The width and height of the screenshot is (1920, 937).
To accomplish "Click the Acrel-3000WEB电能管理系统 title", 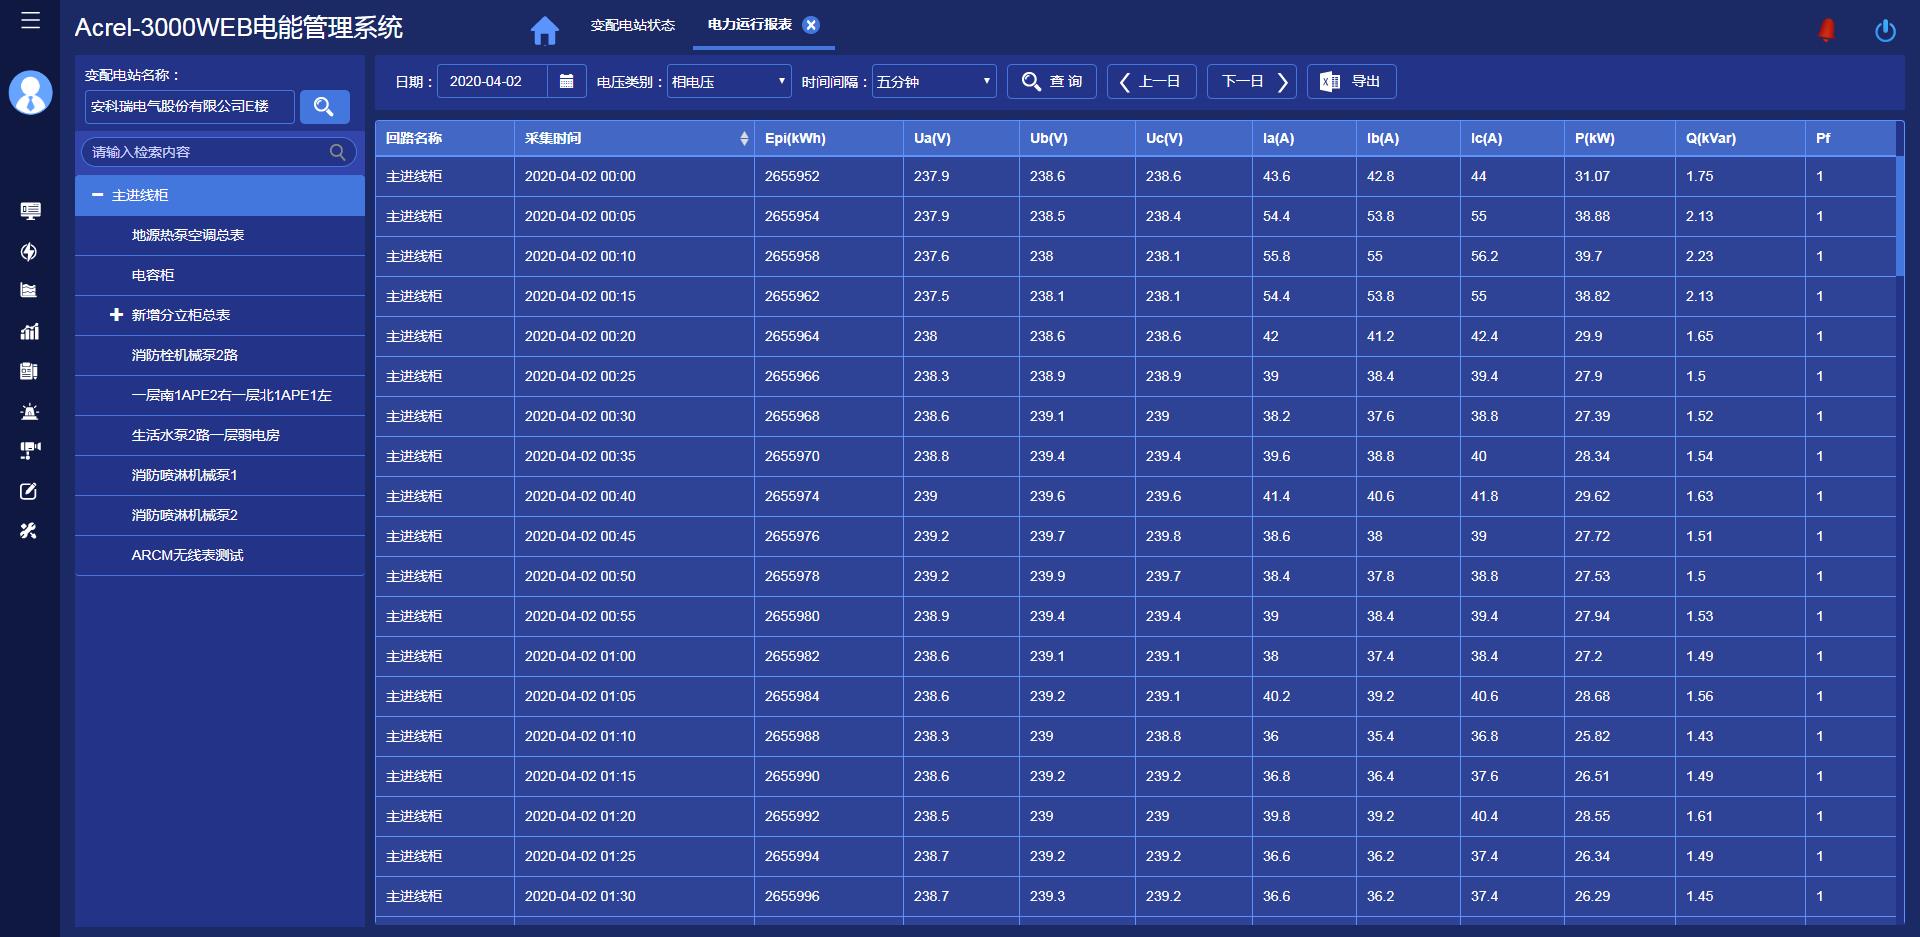I will coord(238,28).
